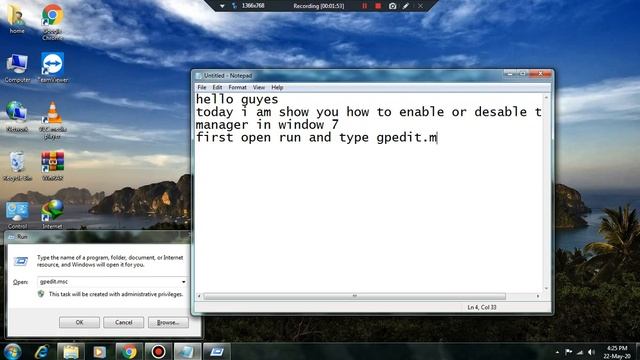Close the recording toolbar with the X icon
The image size is (640, 360).
click(420, 6)
